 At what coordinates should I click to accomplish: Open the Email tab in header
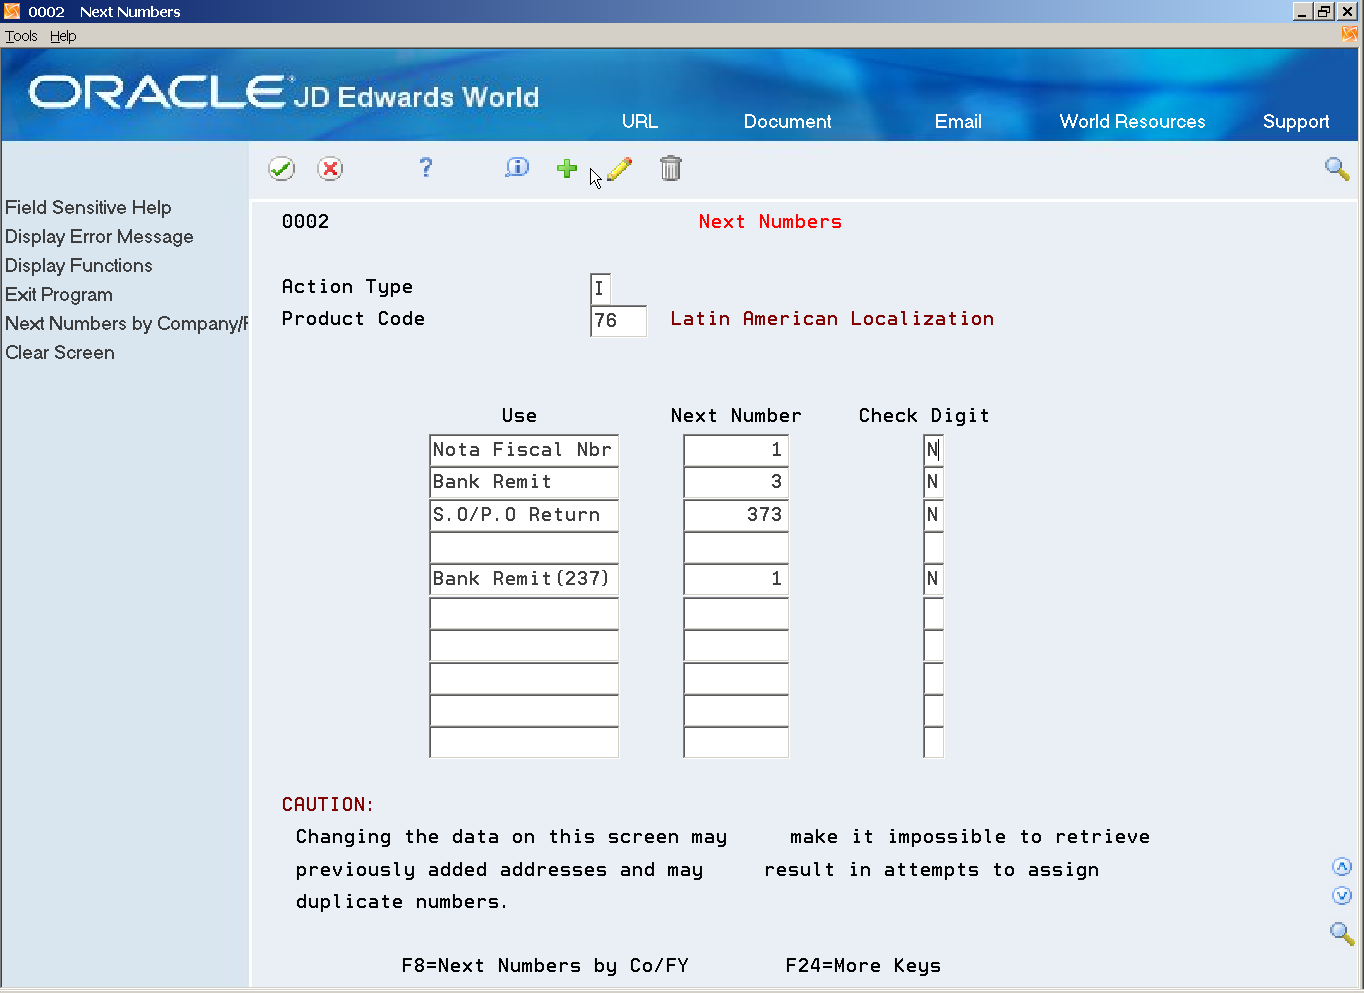pyautogui.click(x=958, y=121)
